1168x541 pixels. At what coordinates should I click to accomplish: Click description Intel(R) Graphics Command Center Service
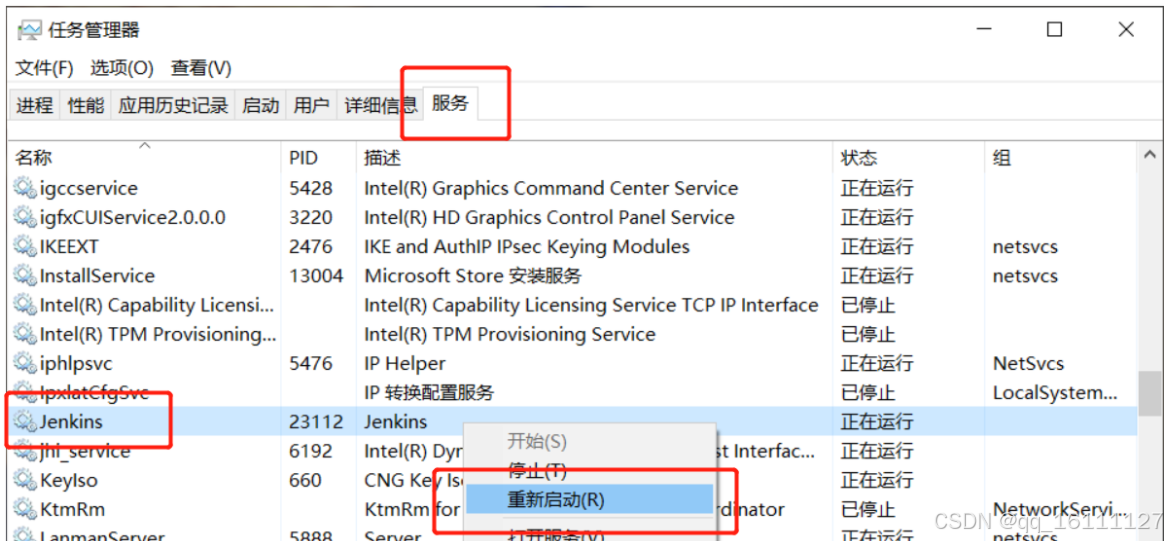(551, 188)
